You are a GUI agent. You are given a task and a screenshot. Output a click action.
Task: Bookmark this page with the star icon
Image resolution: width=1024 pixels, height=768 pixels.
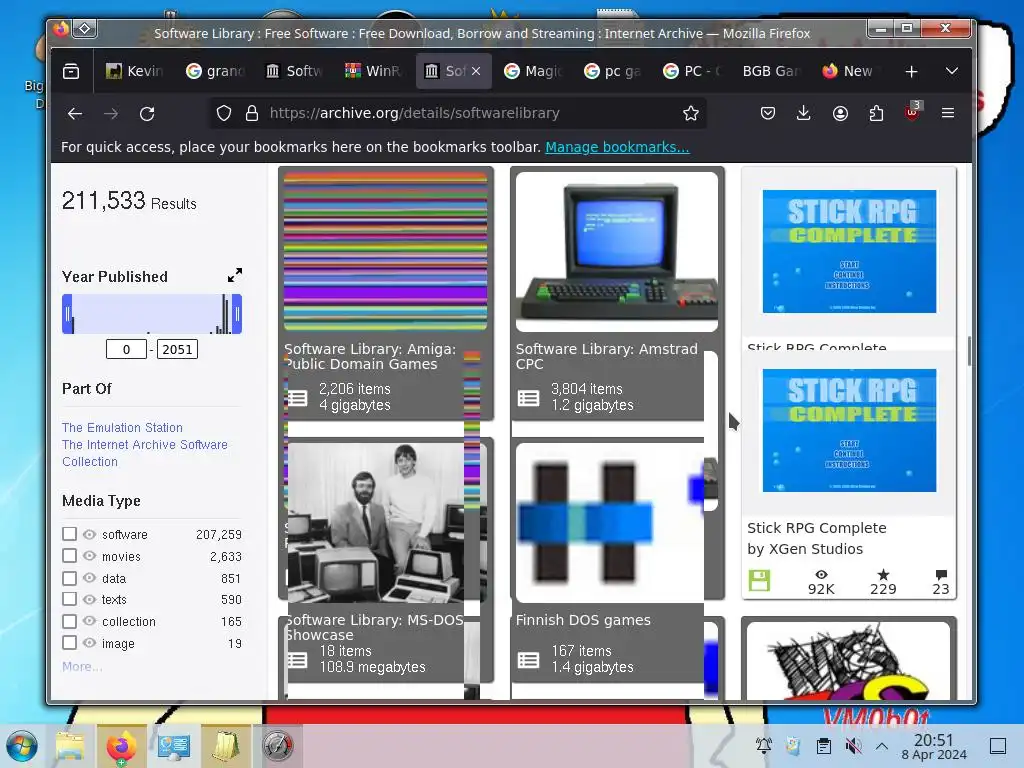690,114
